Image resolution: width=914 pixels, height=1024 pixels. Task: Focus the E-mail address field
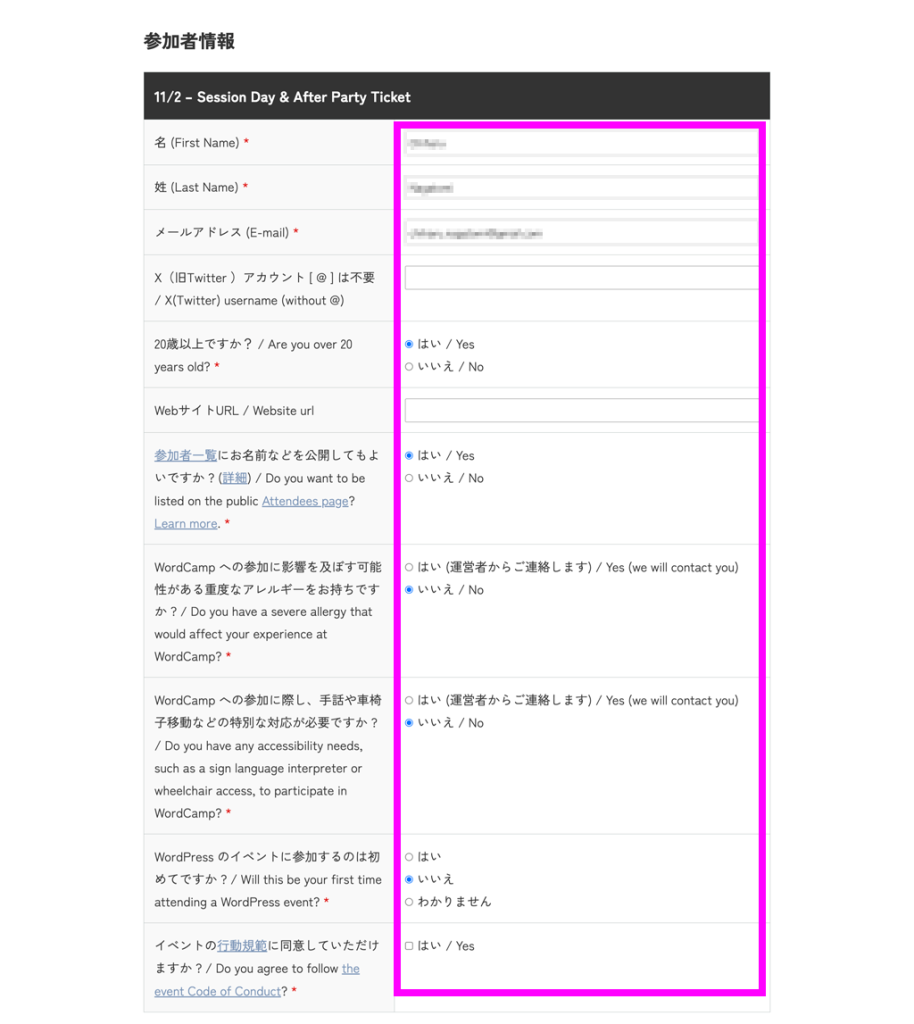point(580,233)
